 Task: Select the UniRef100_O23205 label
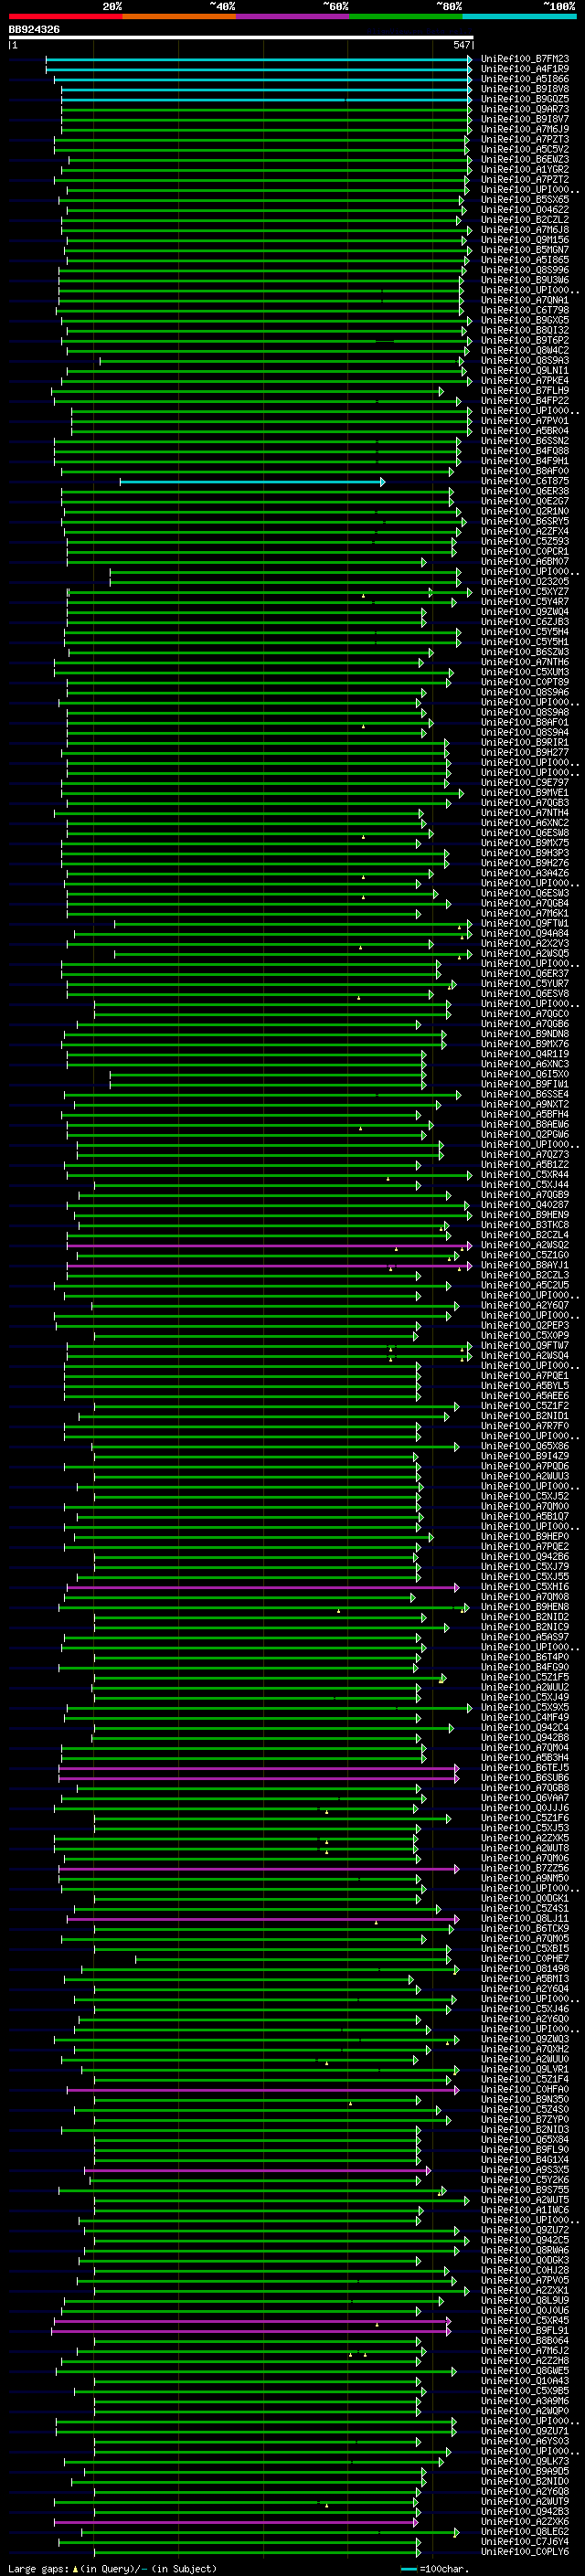[x=524, y=582]
